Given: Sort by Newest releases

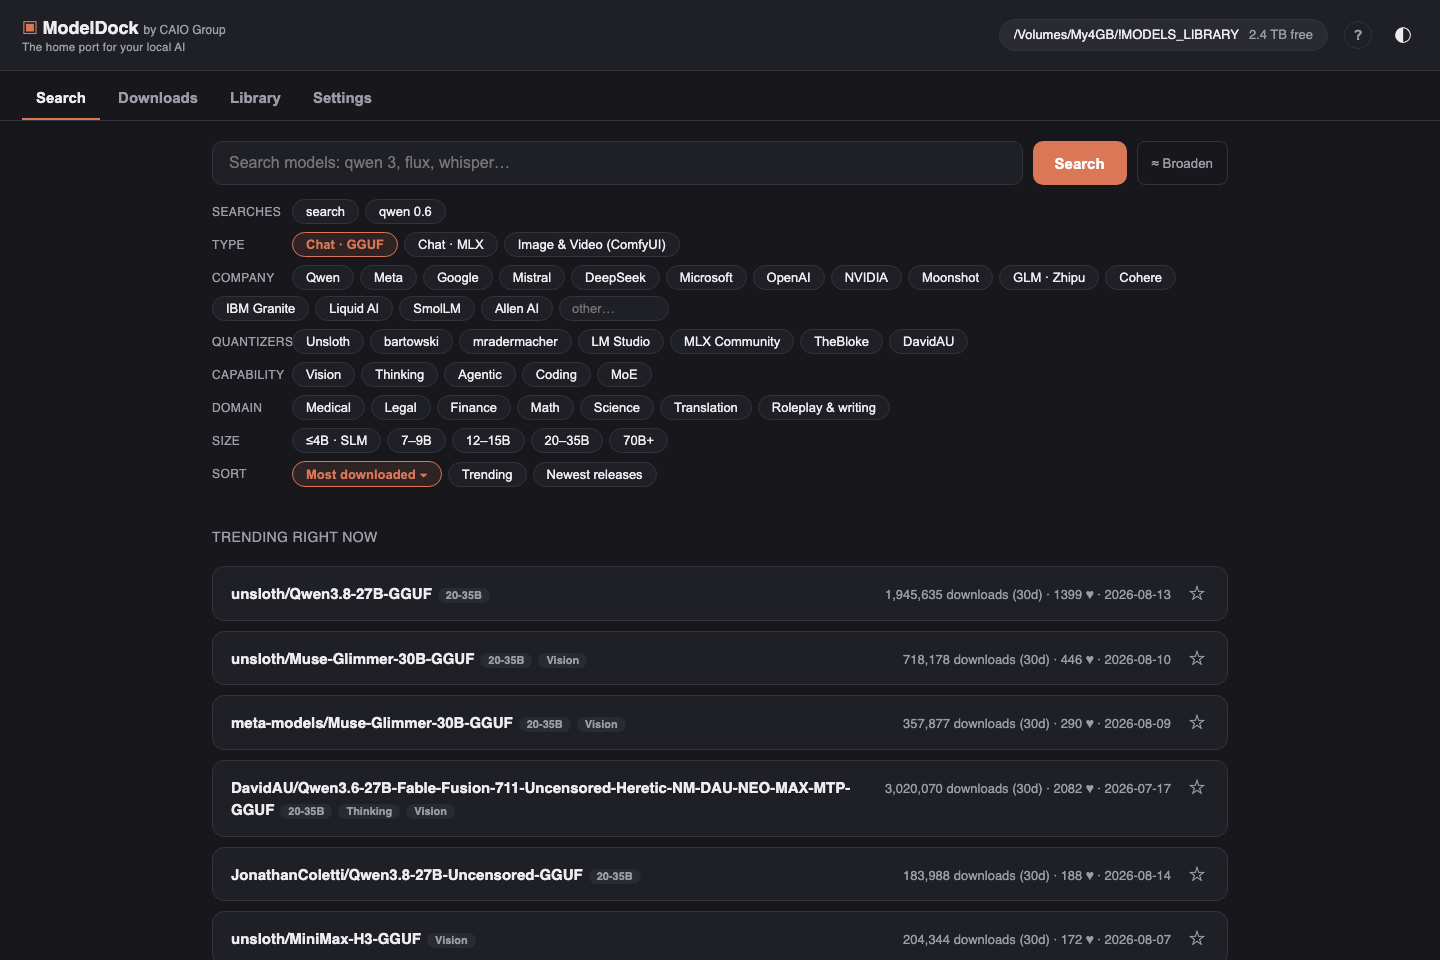Looking at the screenshot, I should [594, 475].
